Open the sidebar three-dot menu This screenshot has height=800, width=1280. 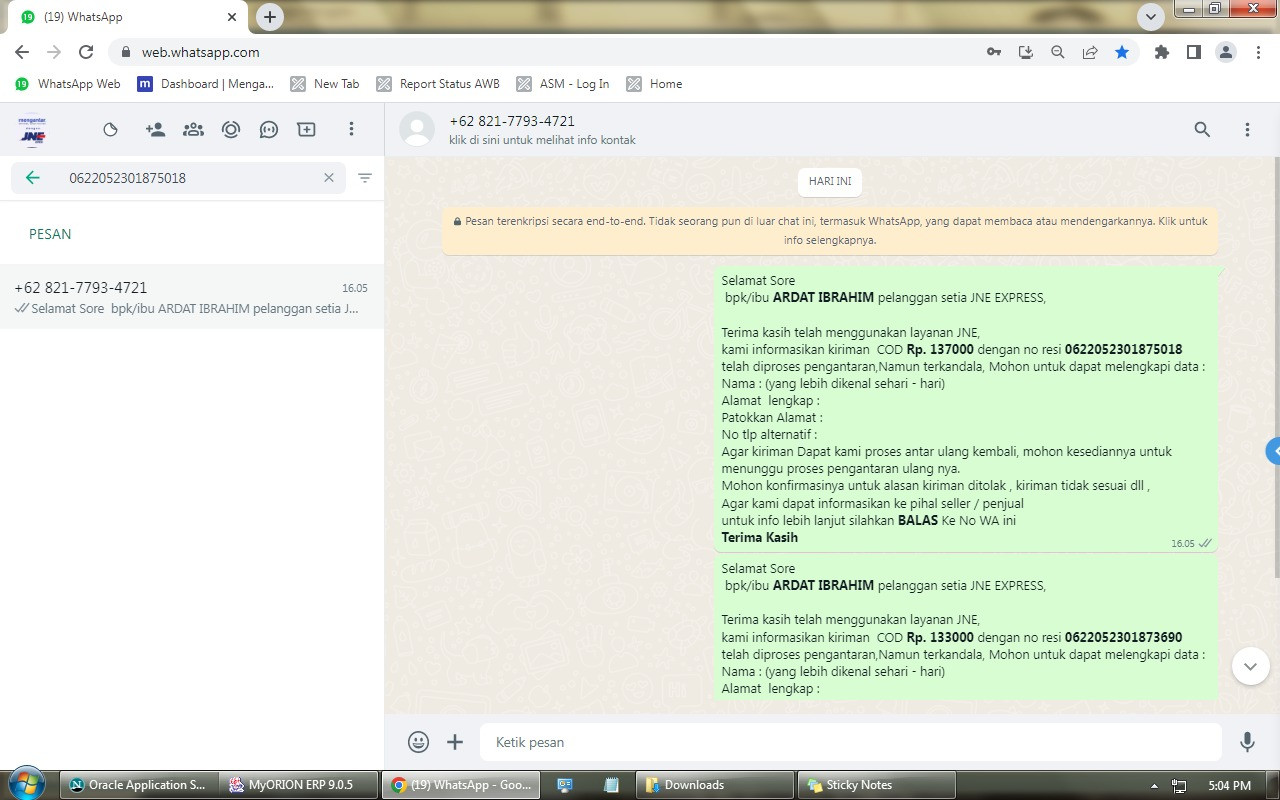[351, 129]
